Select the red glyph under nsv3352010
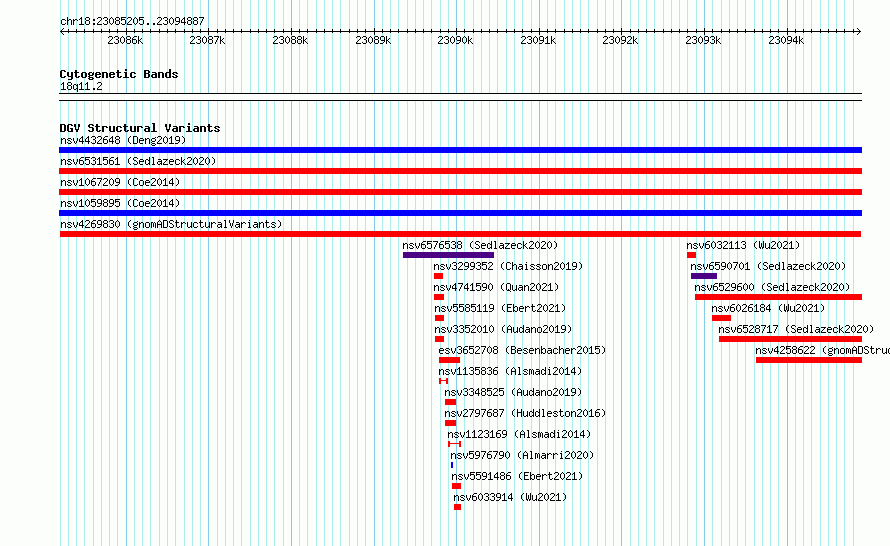 439,339
